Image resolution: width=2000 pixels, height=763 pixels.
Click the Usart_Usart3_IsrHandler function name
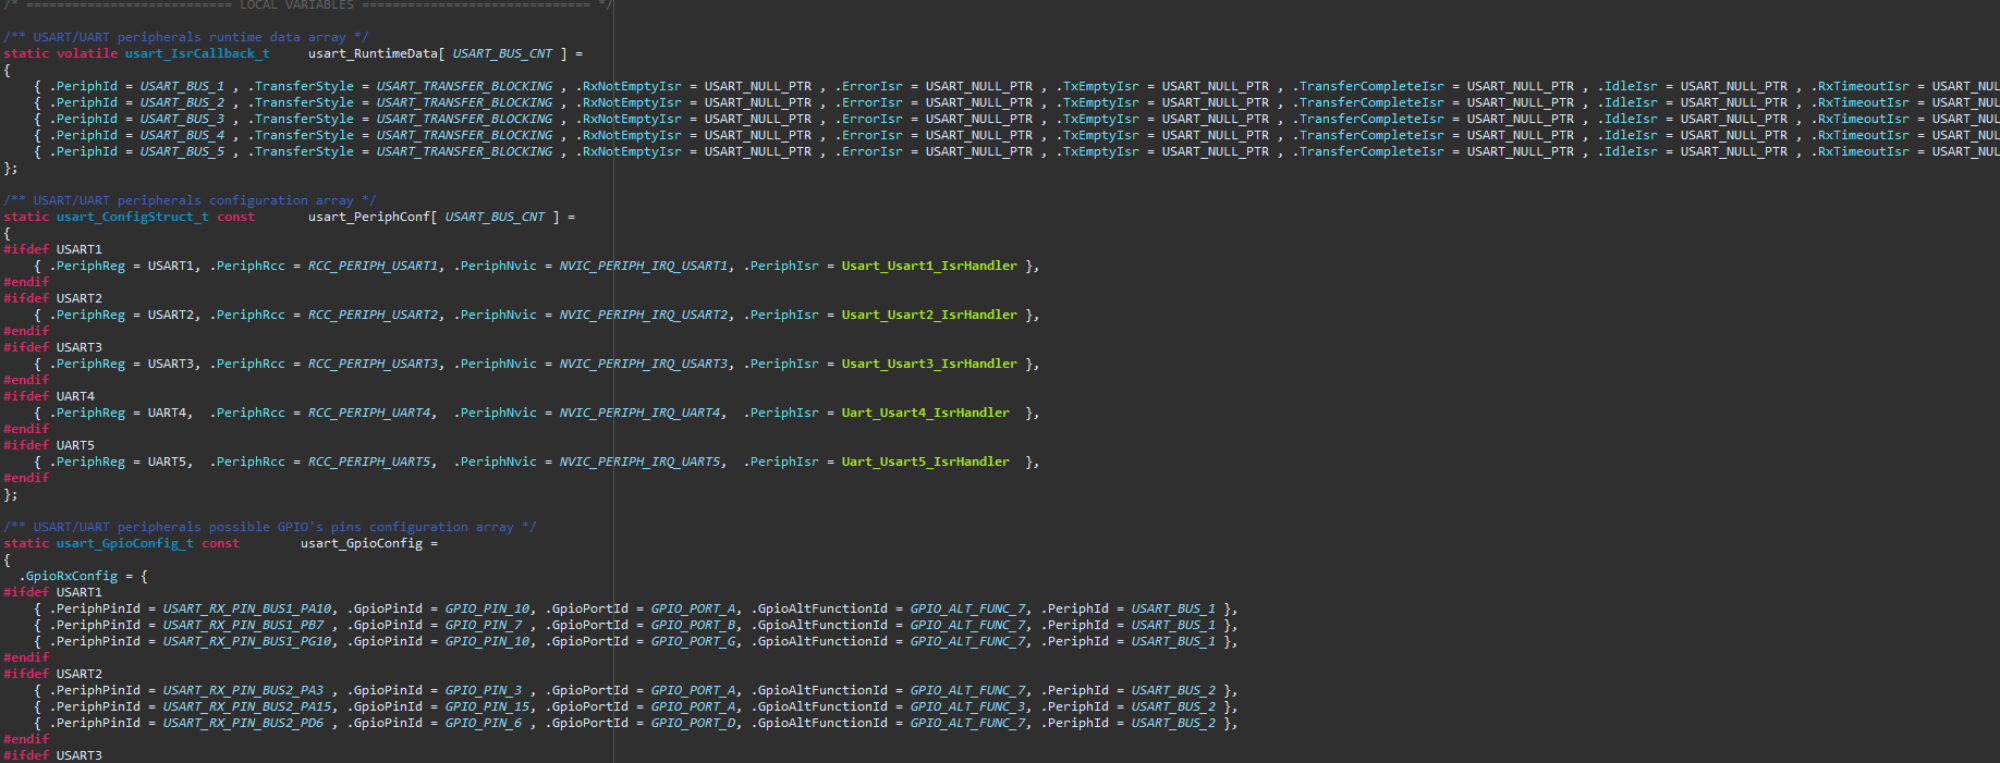click(x=929, y=364)
